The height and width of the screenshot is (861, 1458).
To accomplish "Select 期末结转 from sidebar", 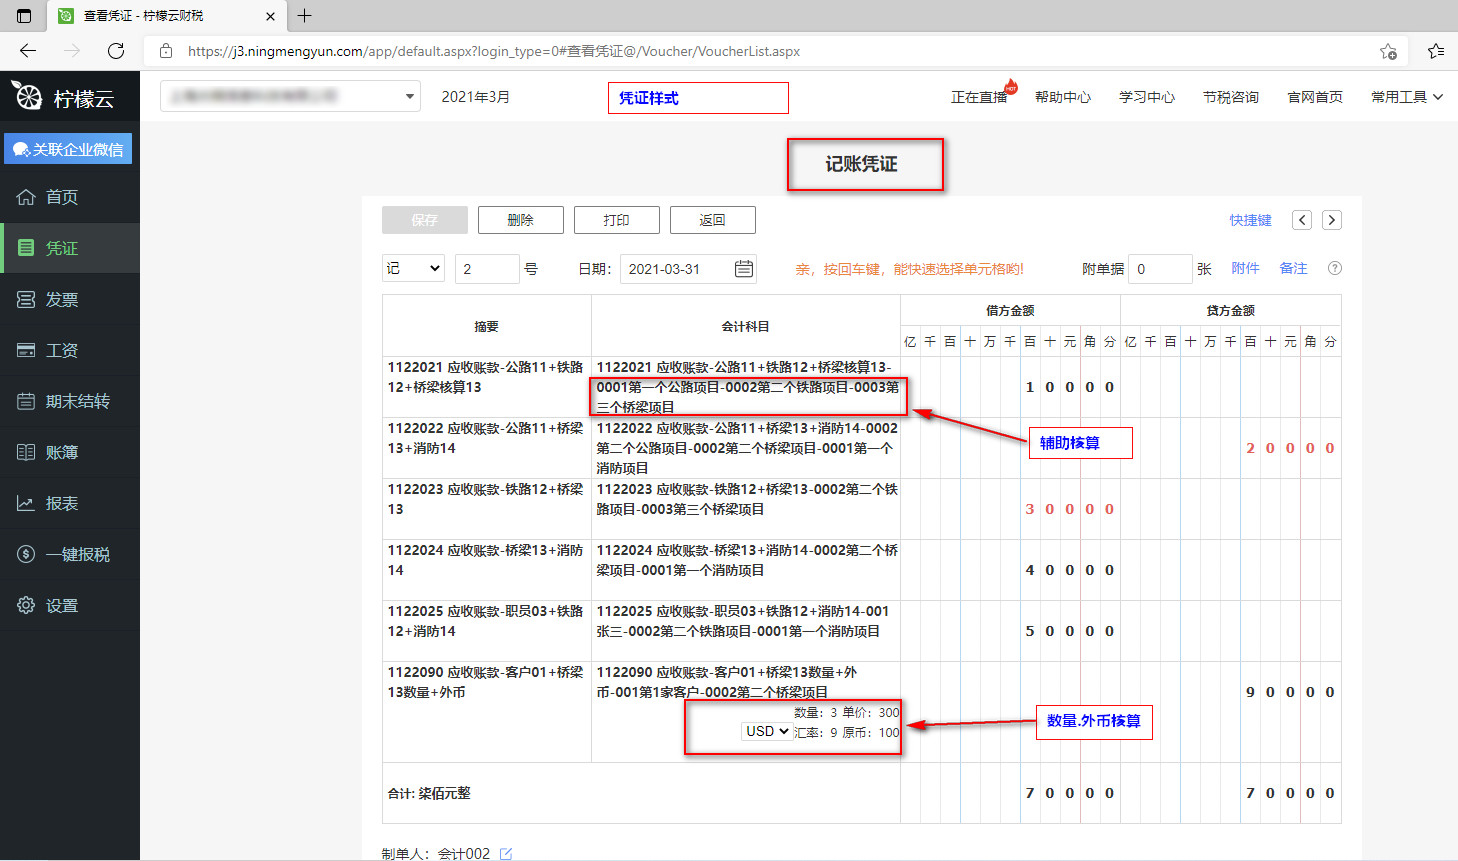I will [77, 401].
